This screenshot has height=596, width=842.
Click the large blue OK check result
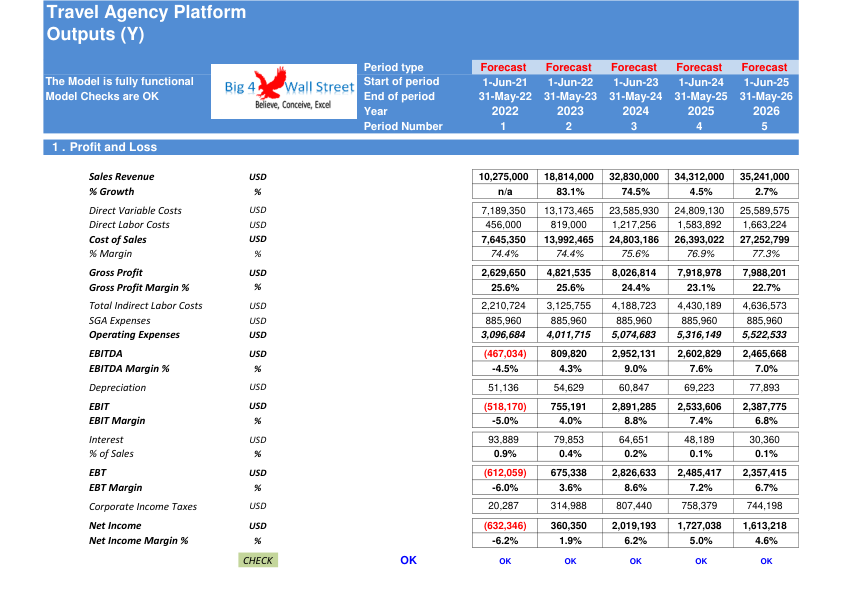coord(408,560)
